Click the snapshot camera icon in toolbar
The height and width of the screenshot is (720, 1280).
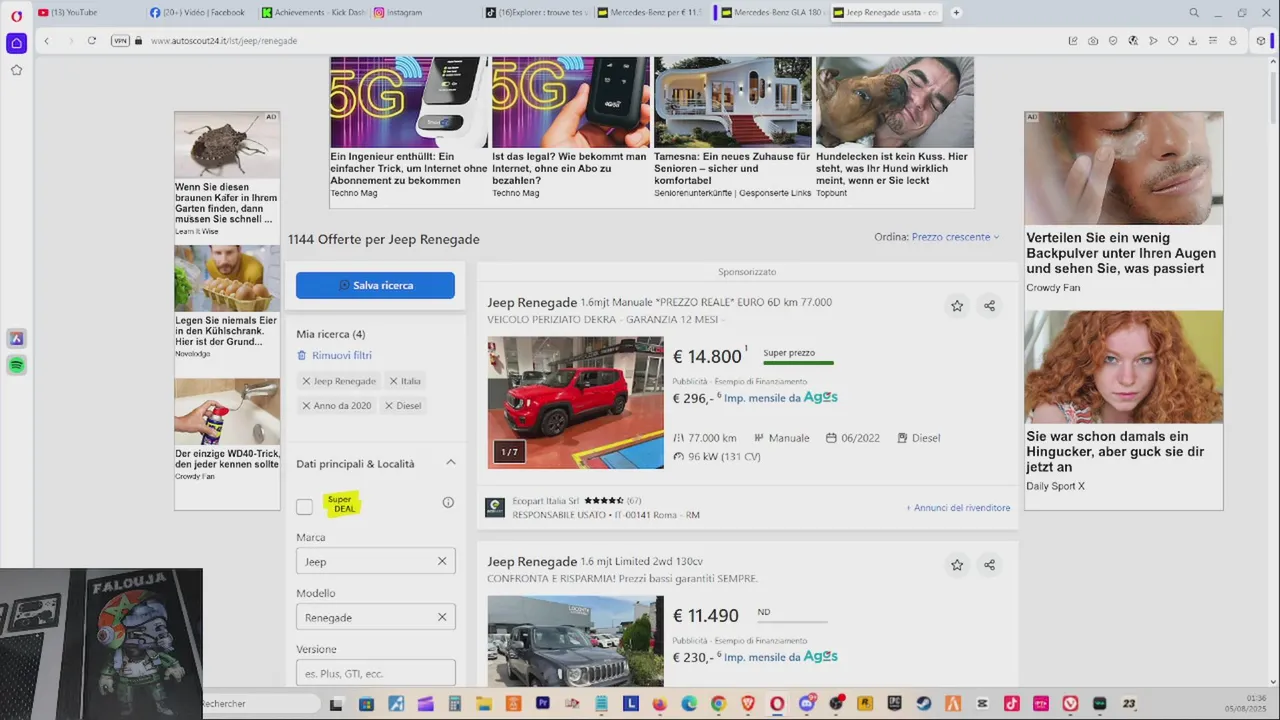click(x=1093, y=41)
